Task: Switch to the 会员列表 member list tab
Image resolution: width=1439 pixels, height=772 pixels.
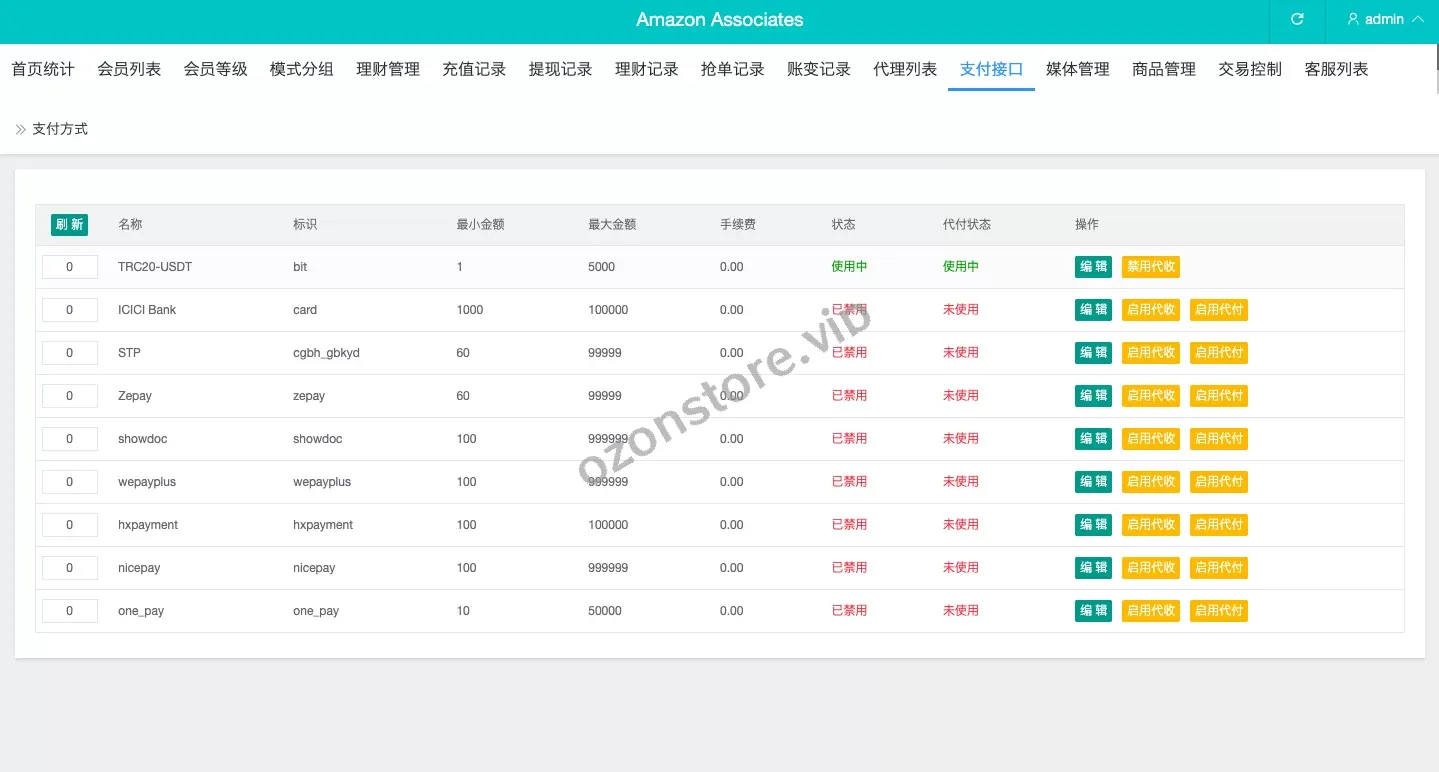Action: 129,69
